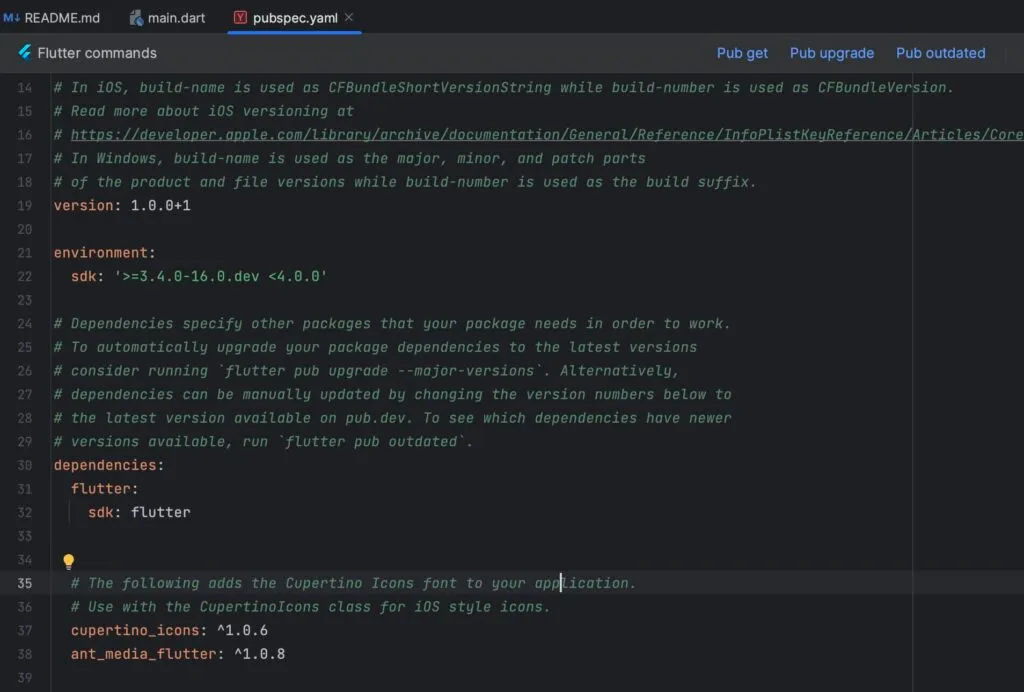Open the developer.apple.com documentation link

tap(547, 134)
